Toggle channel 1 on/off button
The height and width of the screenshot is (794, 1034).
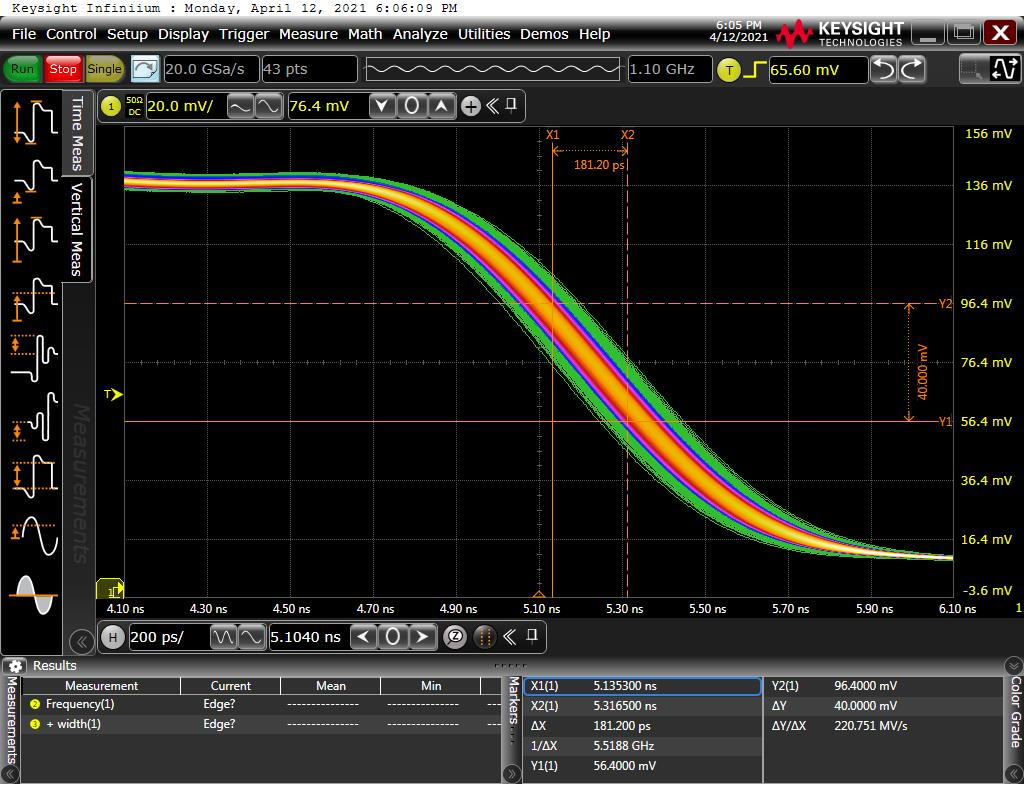point(110,106)
